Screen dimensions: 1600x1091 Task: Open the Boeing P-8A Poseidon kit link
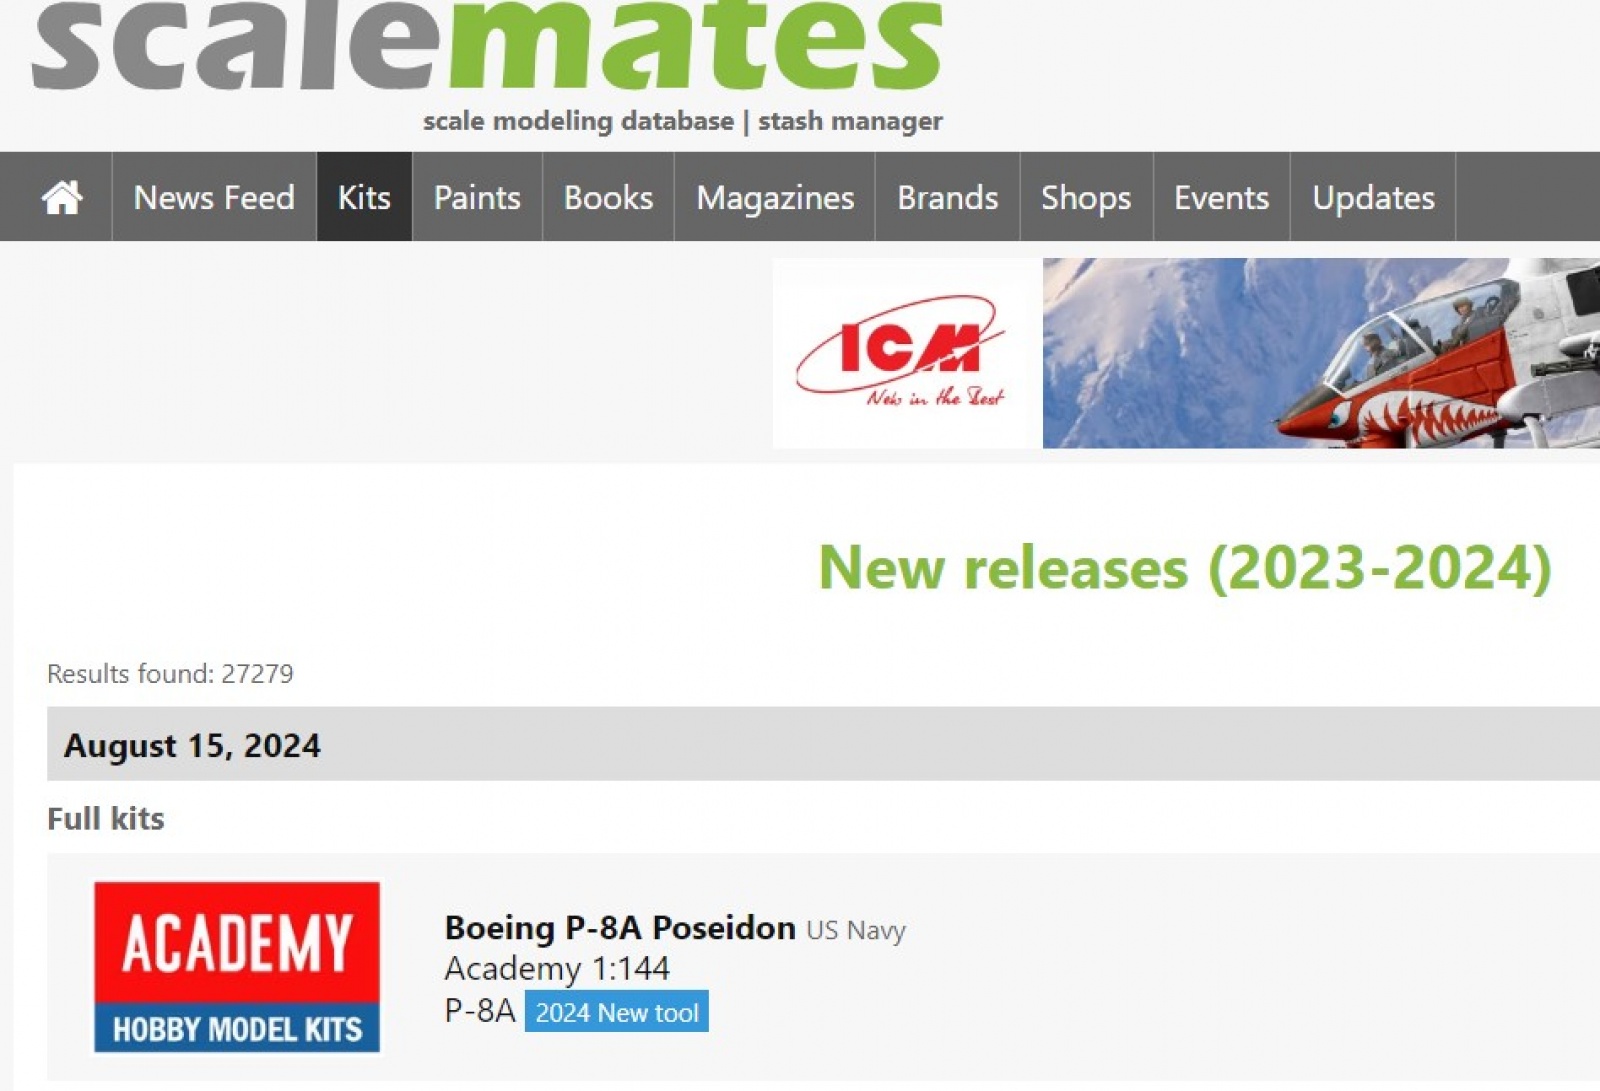click(620, 928)
